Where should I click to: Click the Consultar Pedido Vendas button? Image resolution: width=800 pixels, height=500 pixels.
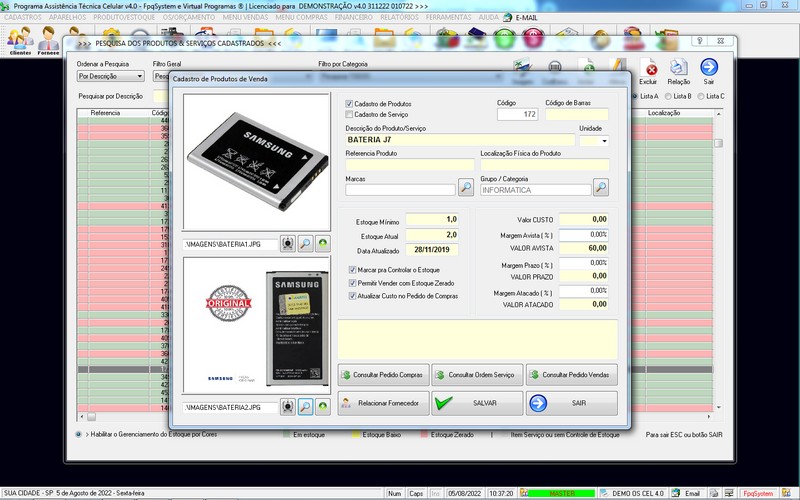(571, 375)
